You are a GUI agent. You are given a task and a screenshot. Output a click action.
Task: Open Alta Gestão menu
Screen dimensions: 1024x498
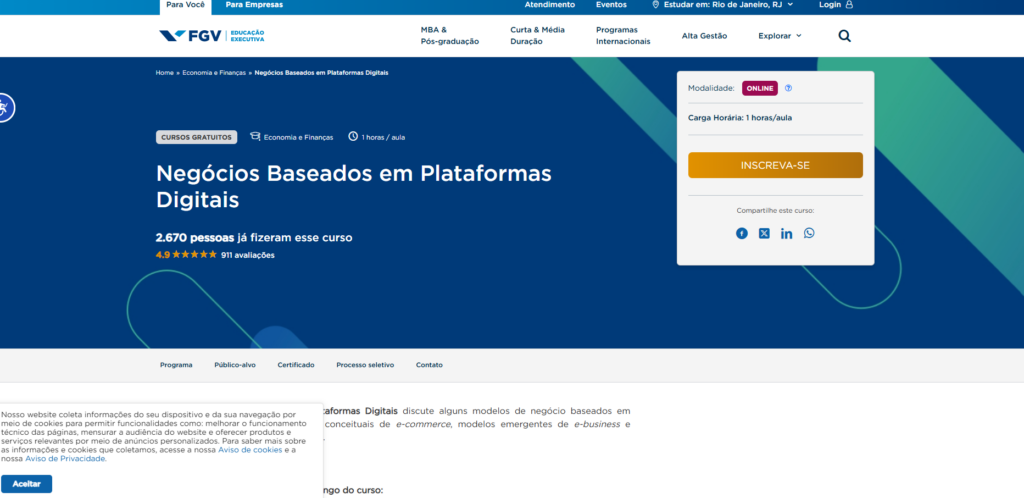[704, 36]
